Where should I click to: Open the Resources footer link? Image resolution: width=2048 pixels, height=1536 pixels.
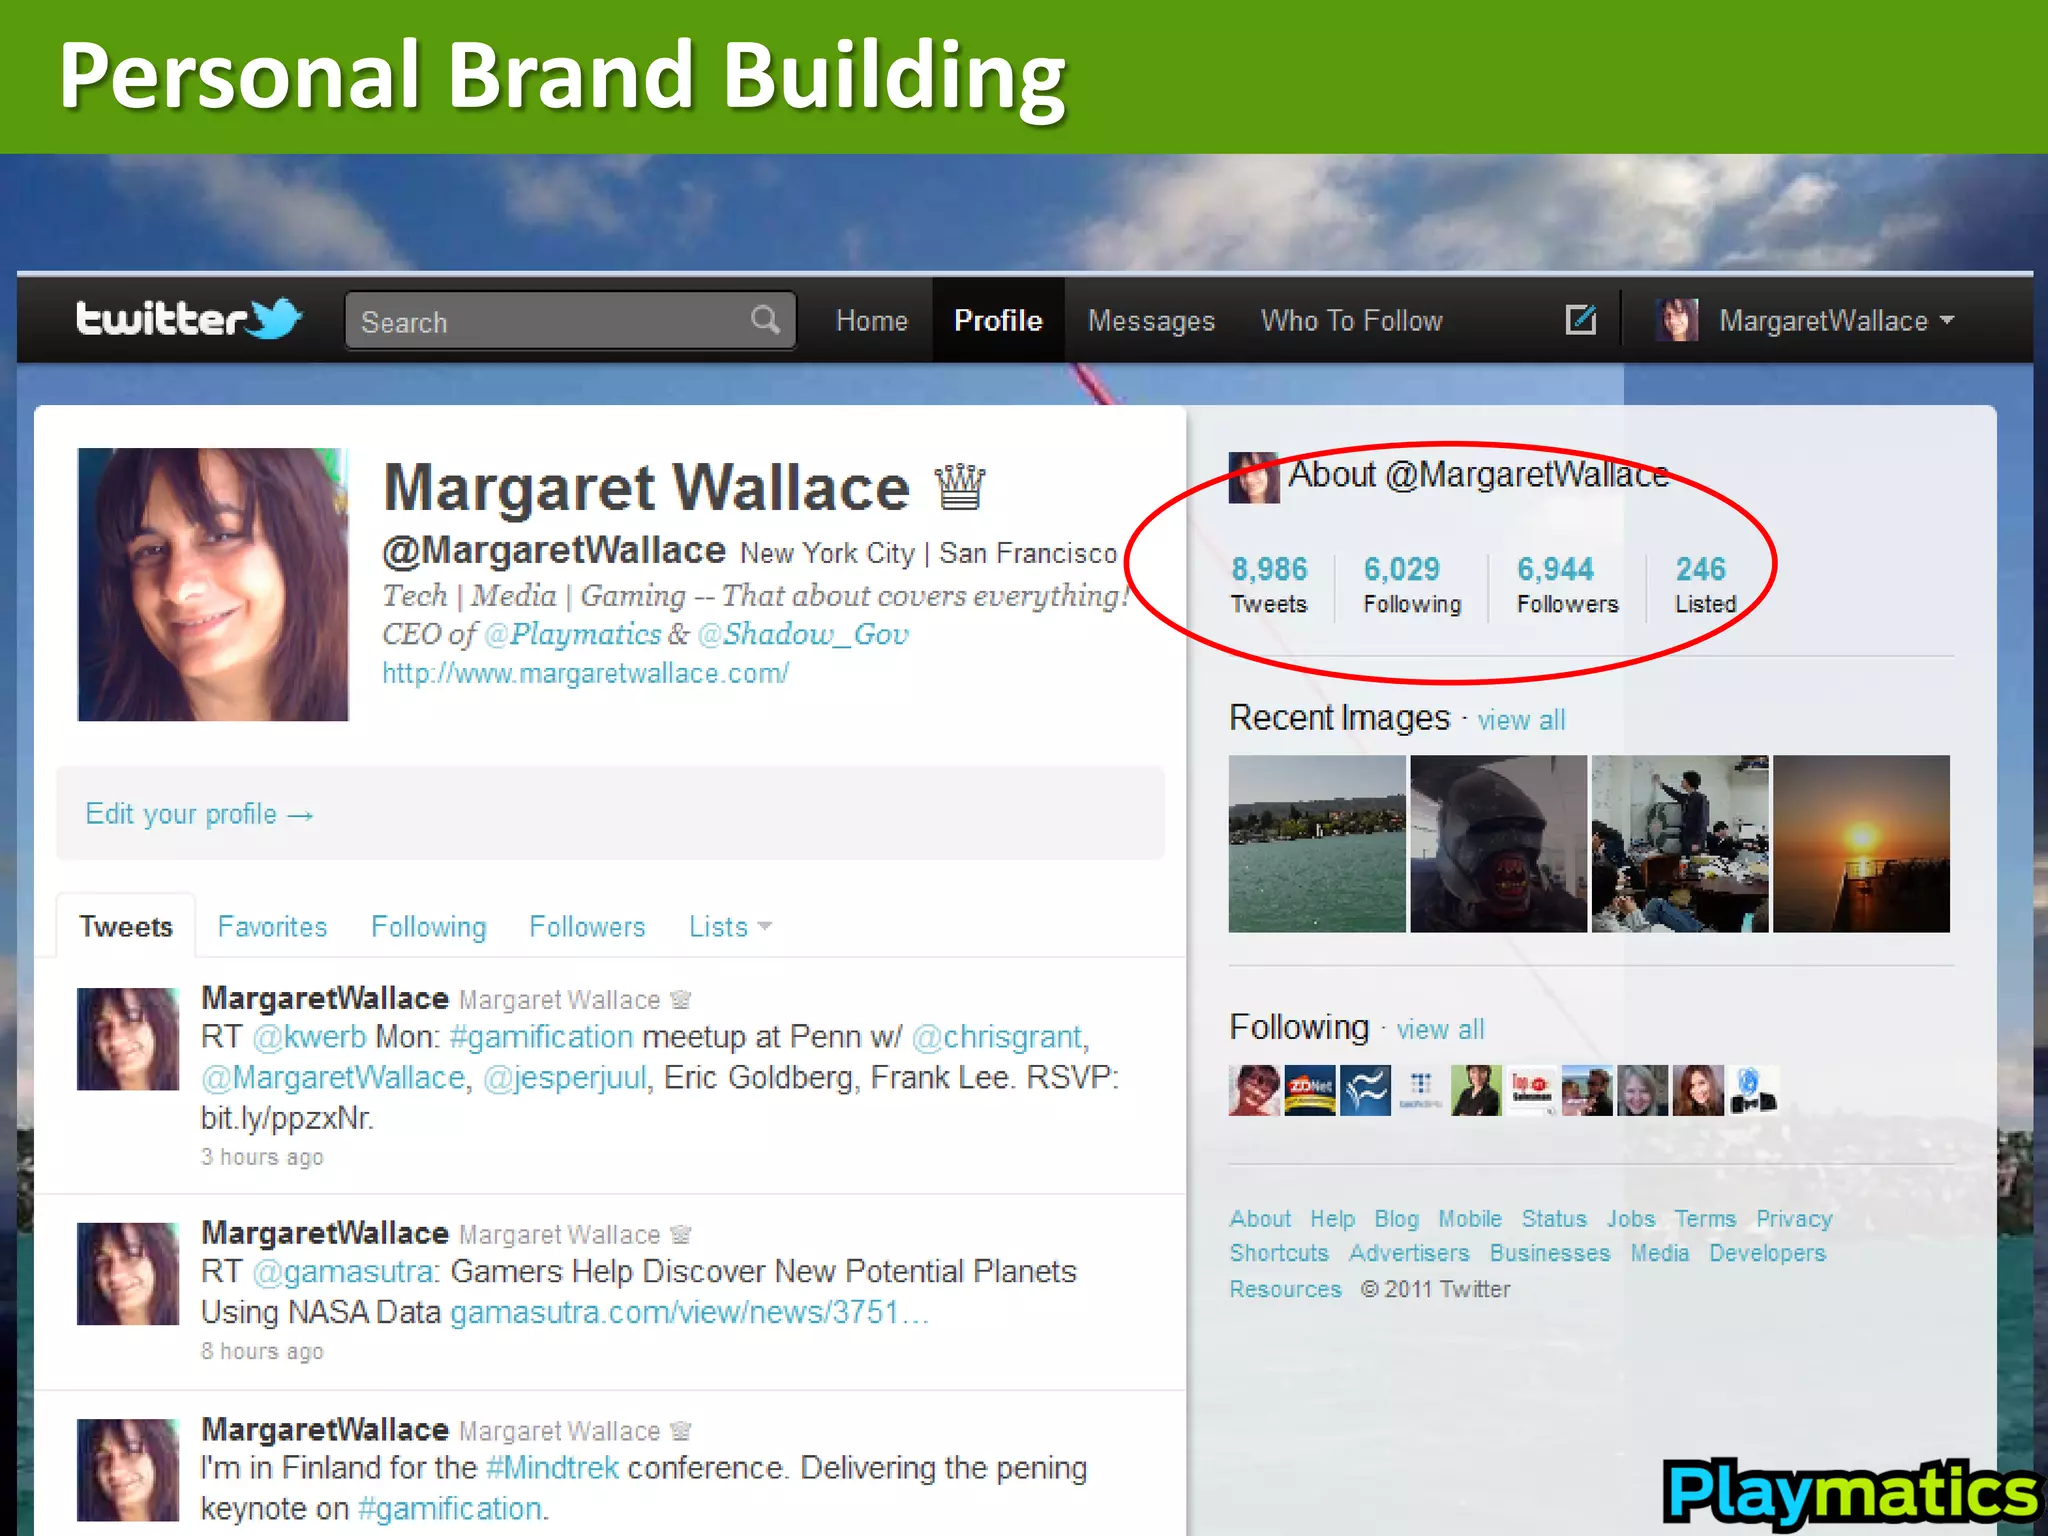pos(1285,1289)
